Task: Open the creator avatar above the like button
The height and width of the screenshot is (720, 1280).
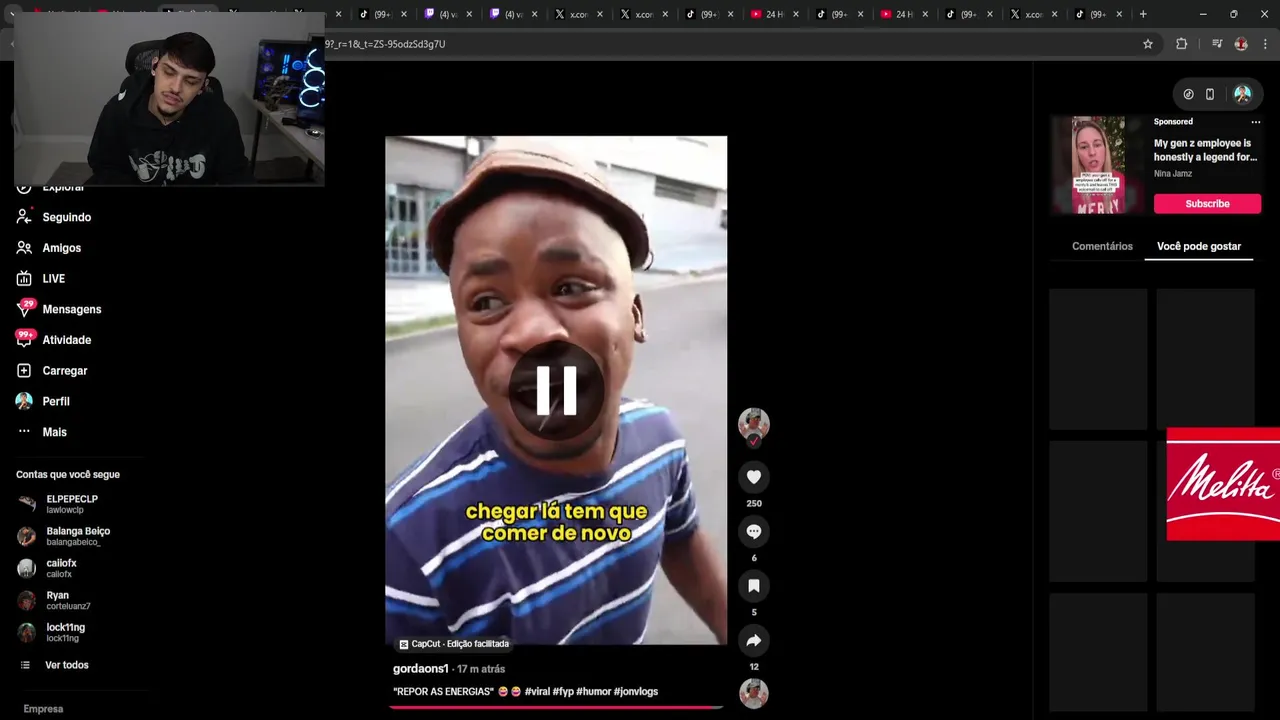Action: point(754,423)
